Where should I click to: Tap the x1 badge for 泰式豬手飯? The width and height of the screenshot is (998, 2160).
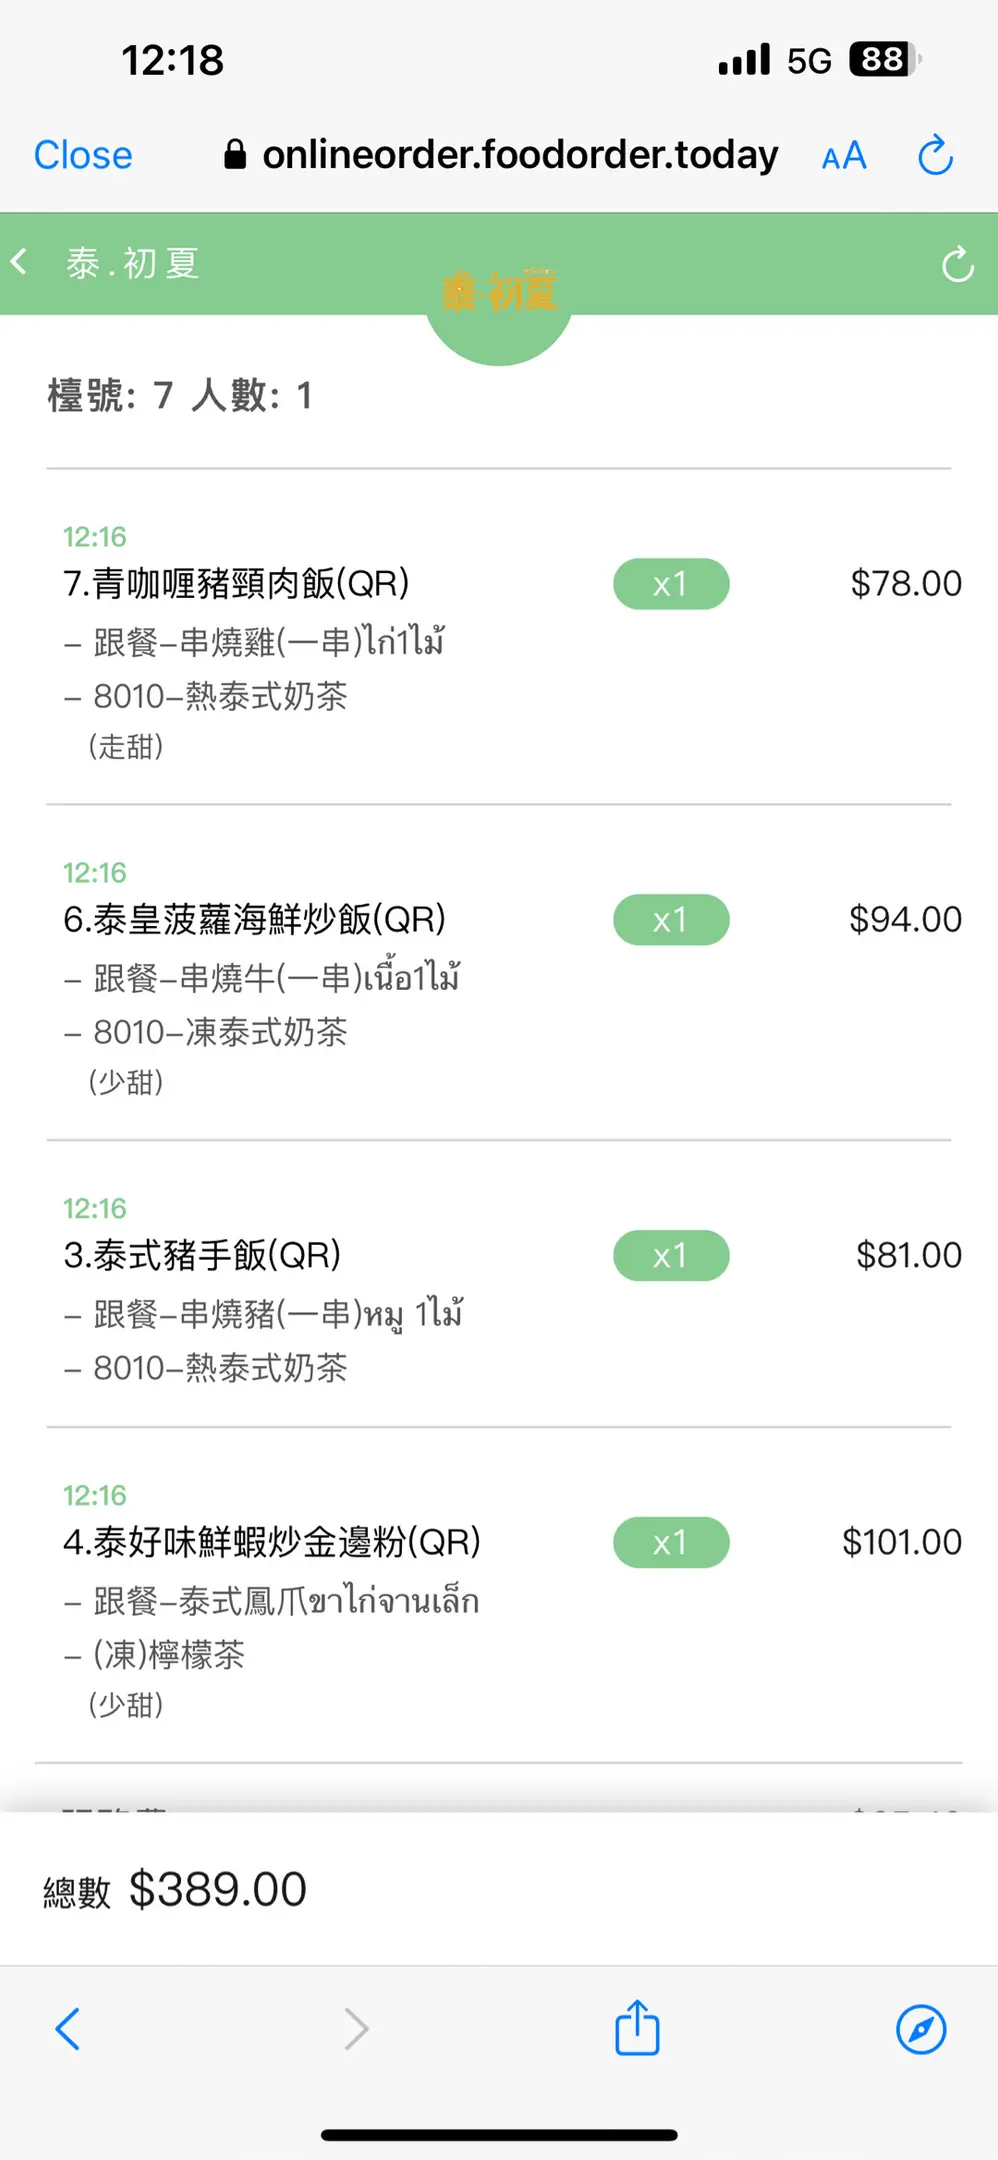671,1256
